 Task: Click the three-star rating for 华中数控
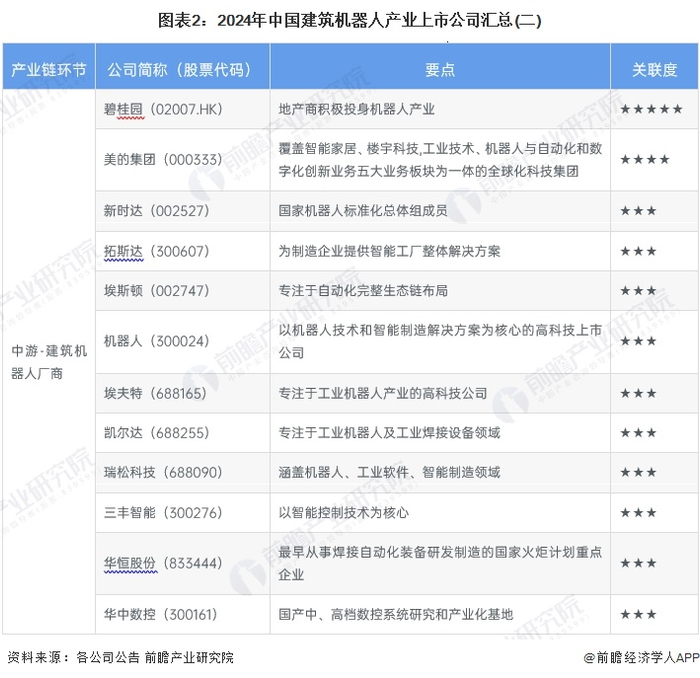coord(638,614)
